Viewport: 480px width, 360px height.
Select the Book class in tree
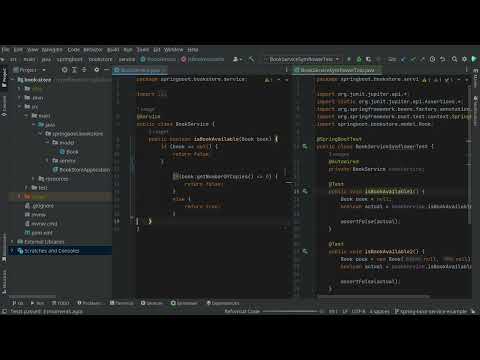tap(69, 152)
